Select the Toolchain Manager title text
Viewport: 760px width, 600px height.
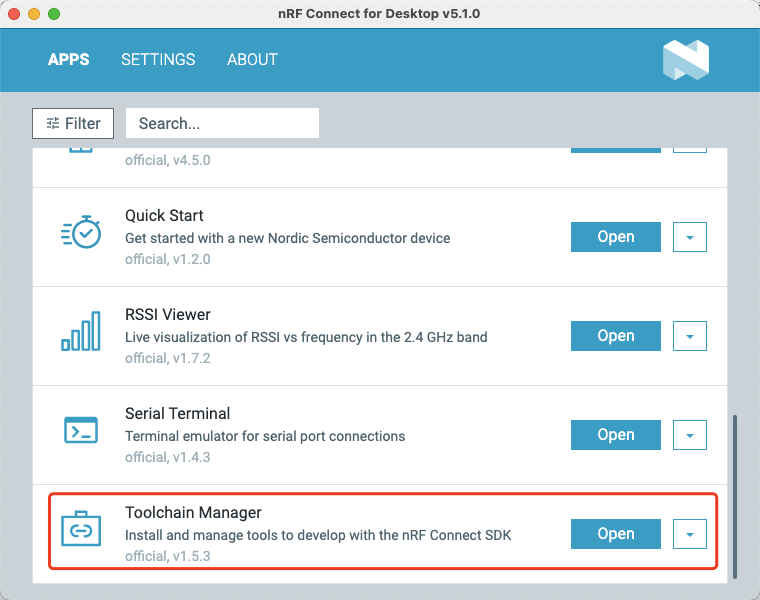(x=193, y=512)
